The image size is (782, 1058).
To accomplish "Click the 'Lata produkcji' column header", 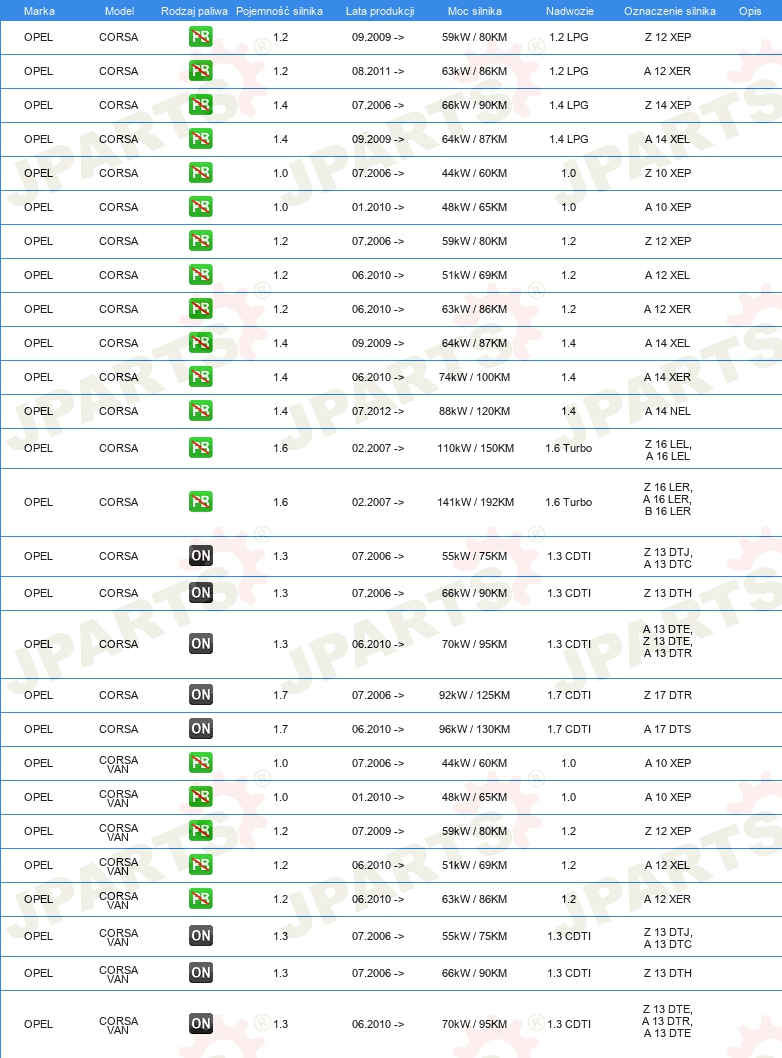I will point(380,11).
